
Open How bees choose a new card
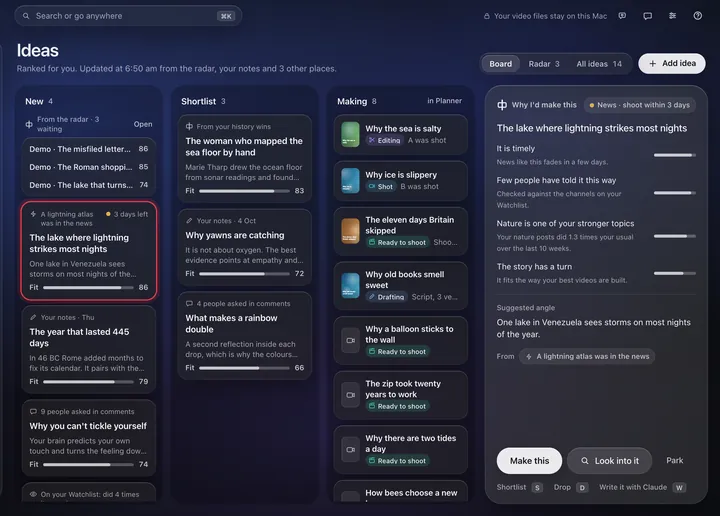tap(400, 492)
